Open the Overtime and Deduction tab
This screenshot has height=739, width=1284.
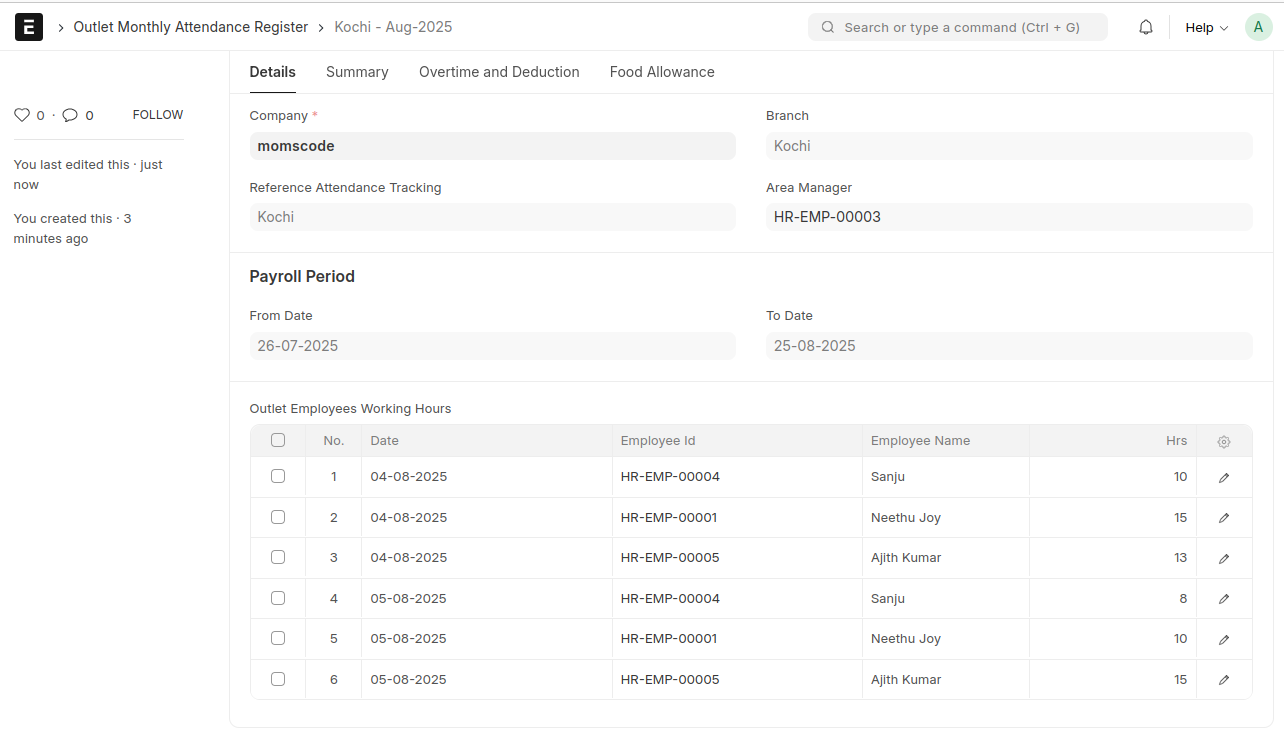tap(499, 72)
